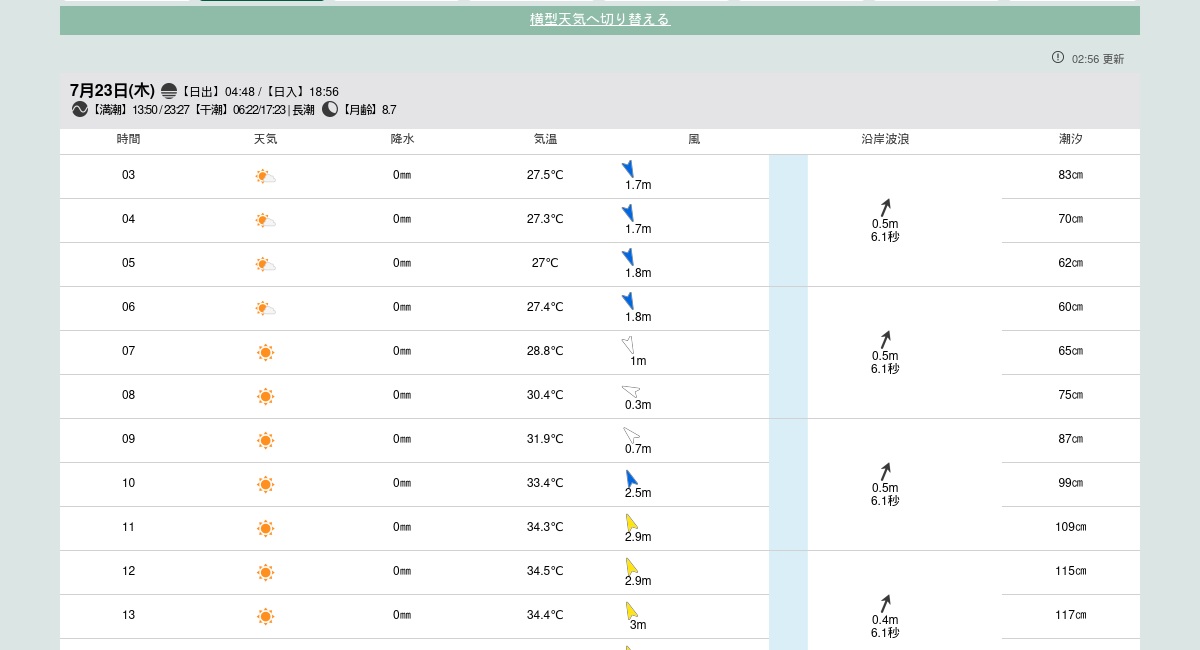Click the wind speed 3m value
1200x650 pixels.
pyautogui.click(x=638, y=625)
